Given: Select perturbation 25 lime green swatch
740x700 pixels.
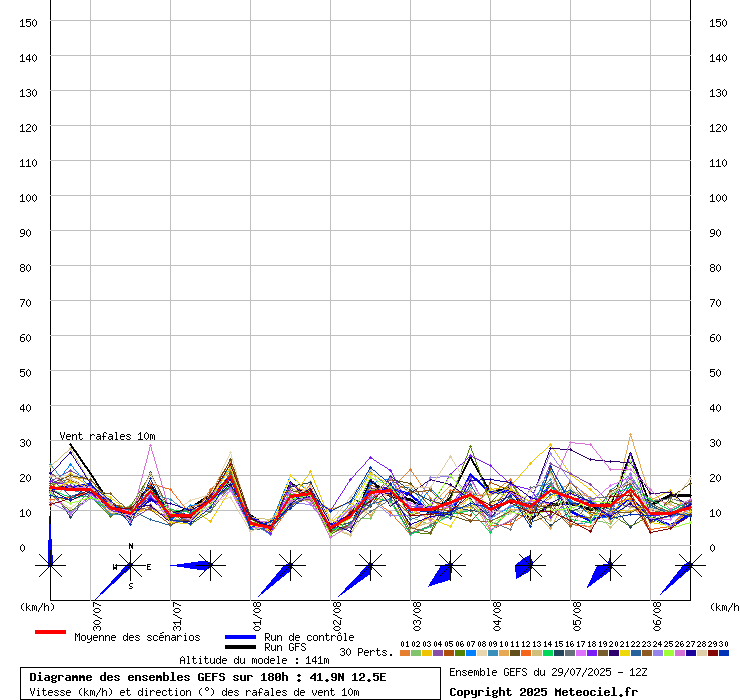Looking at the screenshot, I should [669, 653].
